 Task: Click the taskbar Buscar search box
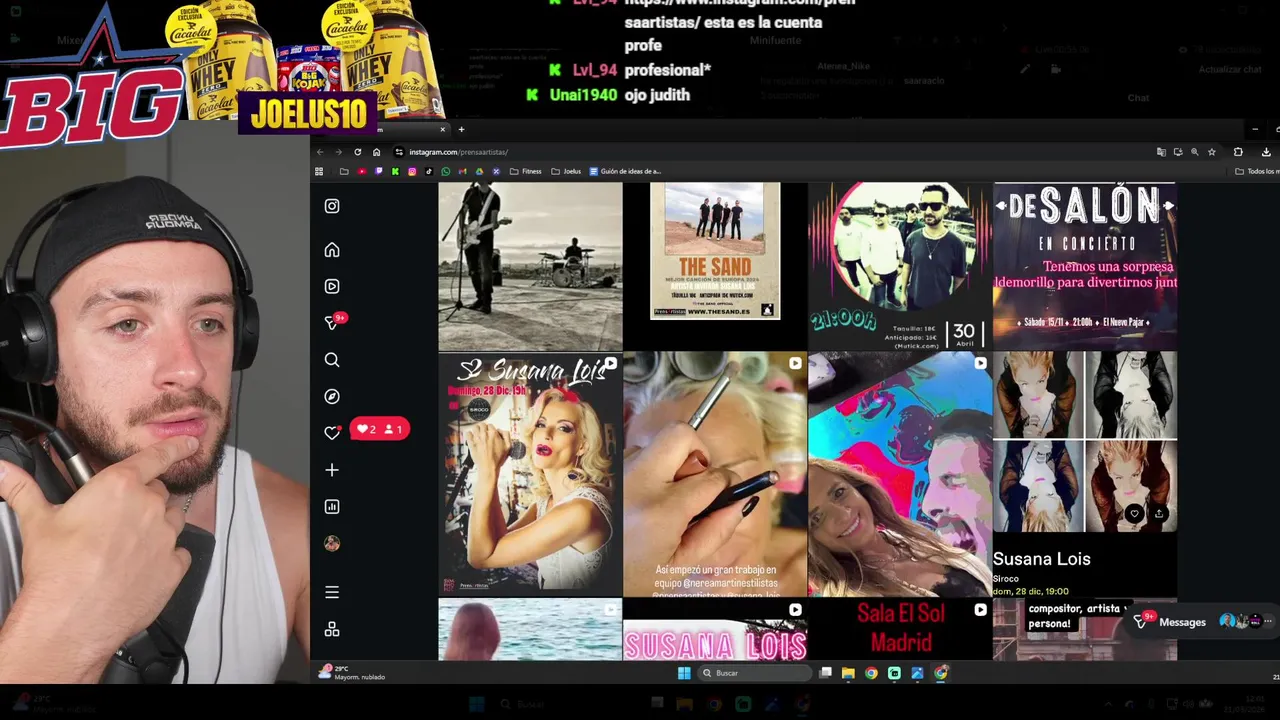755,673
